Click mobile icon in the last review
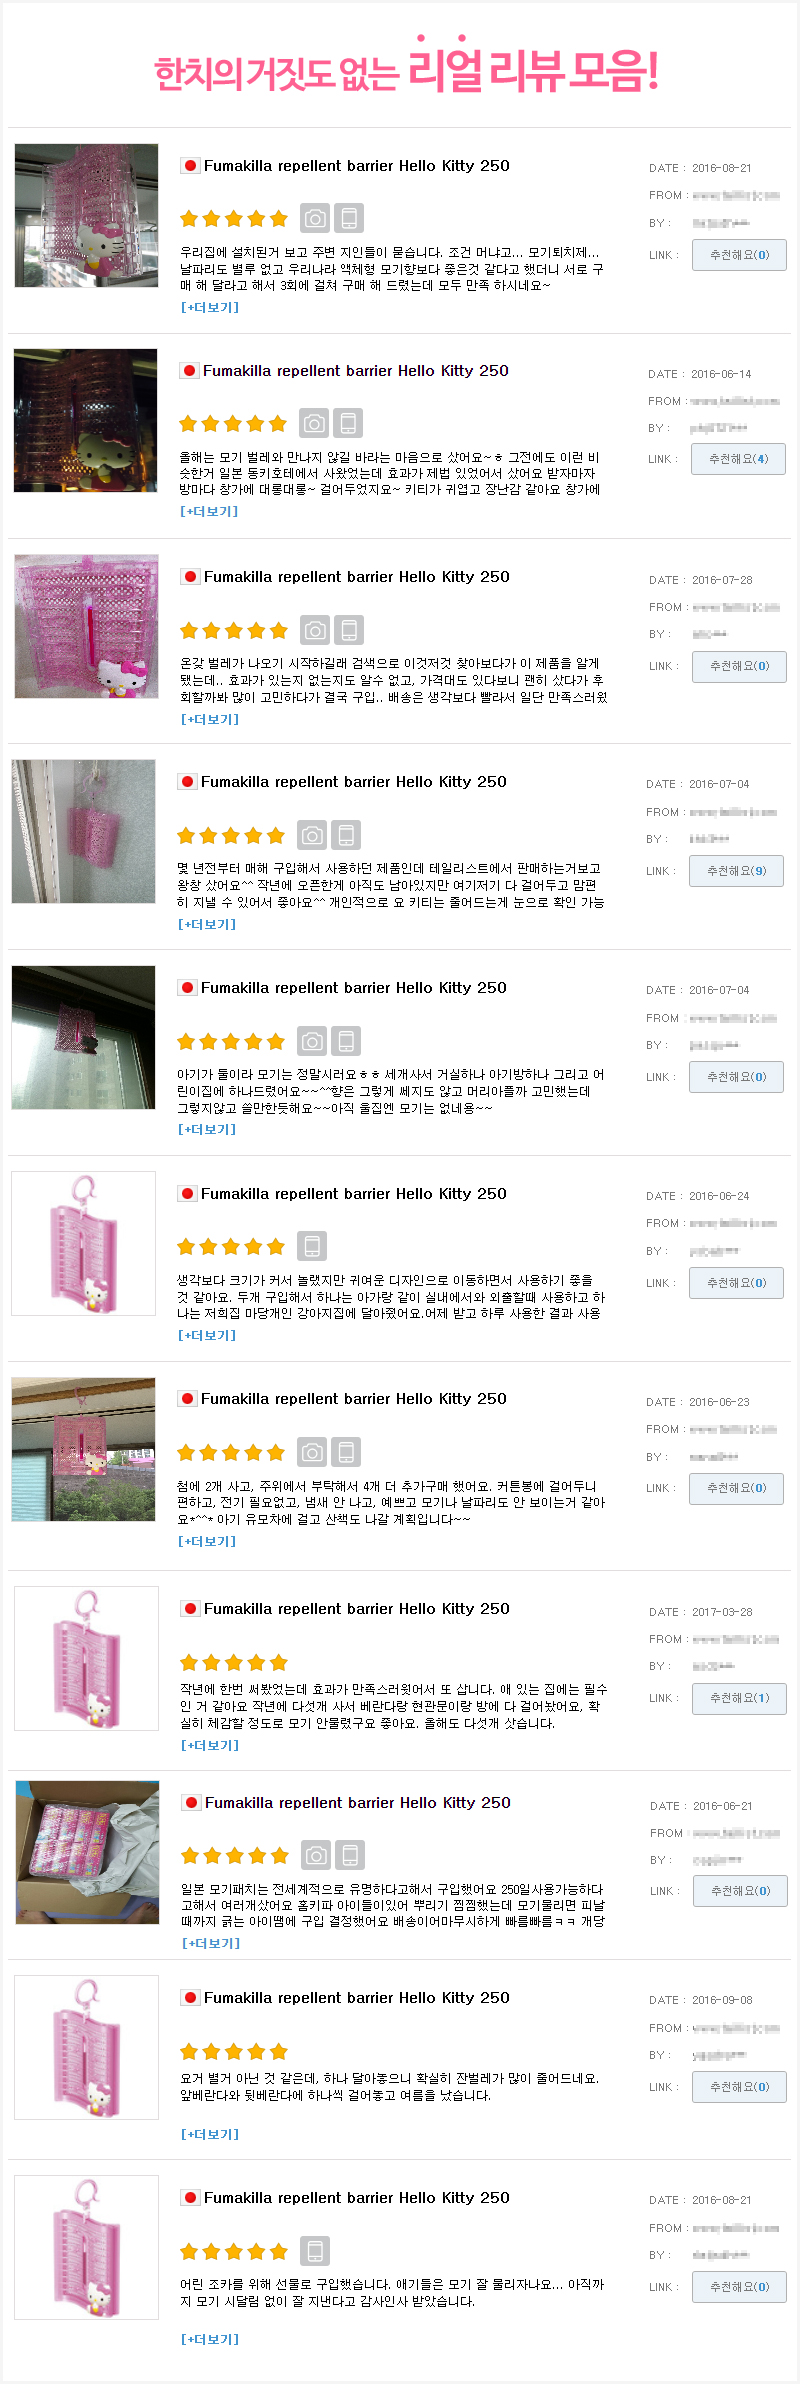Screen dimensions: 800x2384 315,2251
